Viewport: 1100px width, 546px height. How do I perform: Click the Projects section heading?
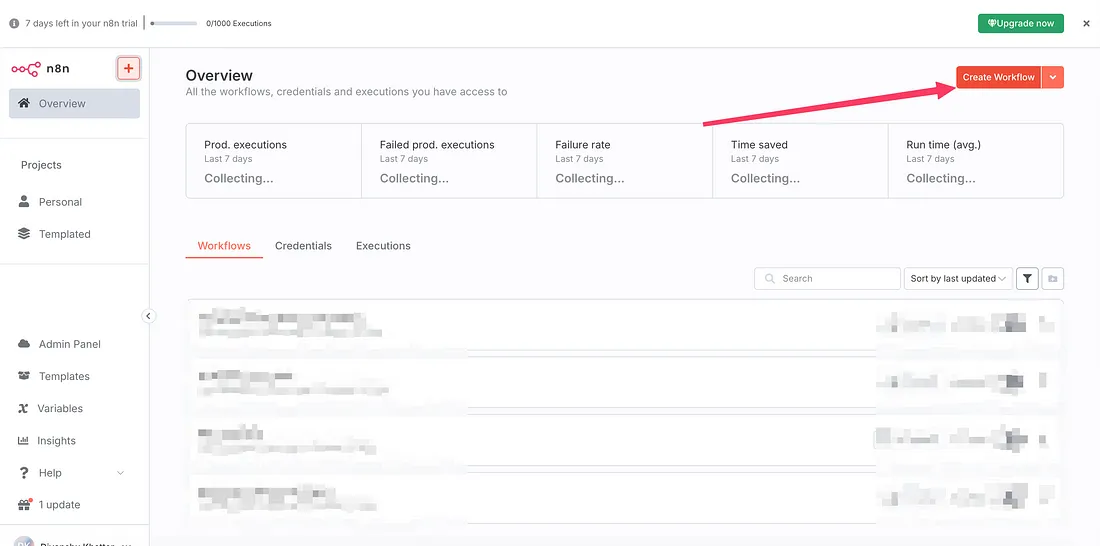(x=41, y=165)
